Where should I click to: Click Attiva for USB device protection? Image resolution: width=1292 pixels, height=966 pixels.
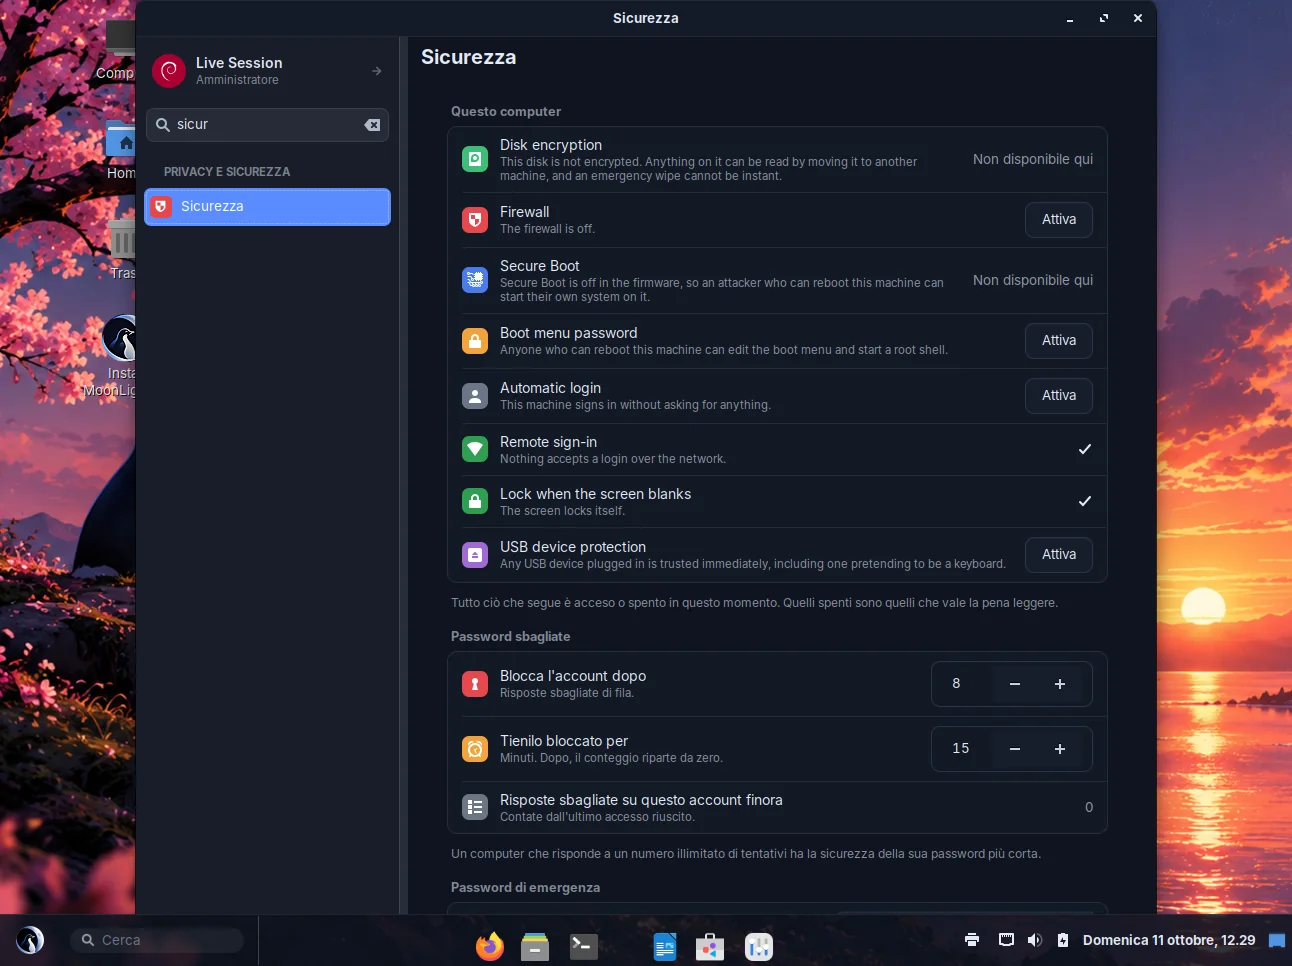click(x=1059, y=555)
